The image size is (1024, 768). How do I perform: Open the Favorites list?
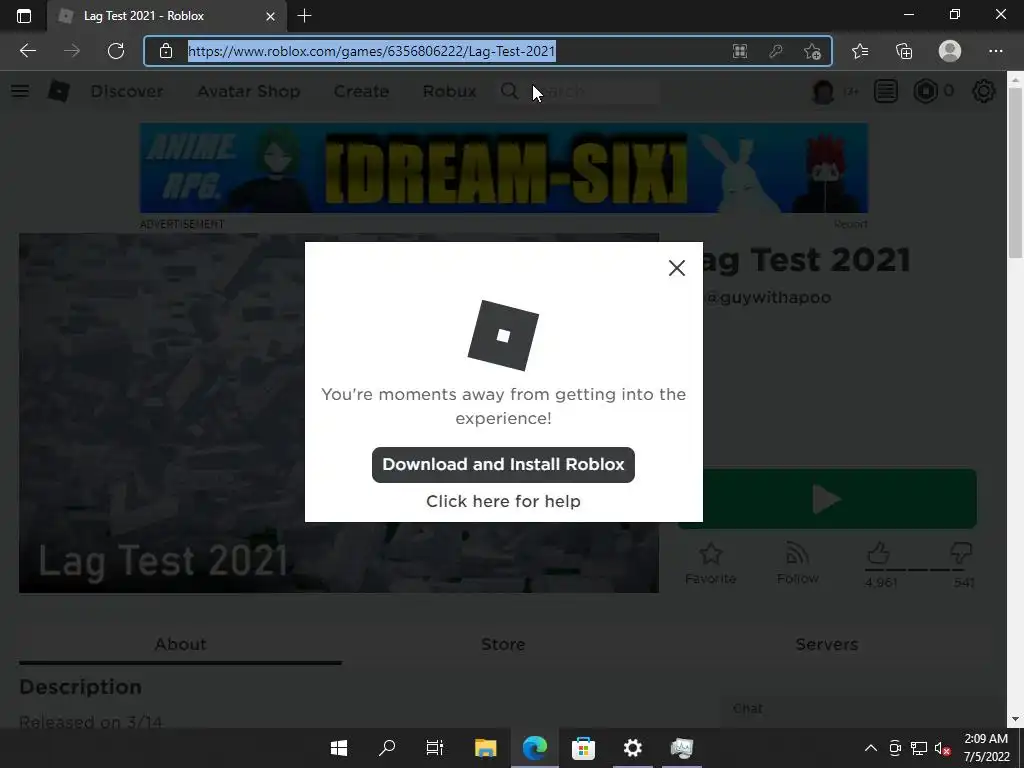860,51
